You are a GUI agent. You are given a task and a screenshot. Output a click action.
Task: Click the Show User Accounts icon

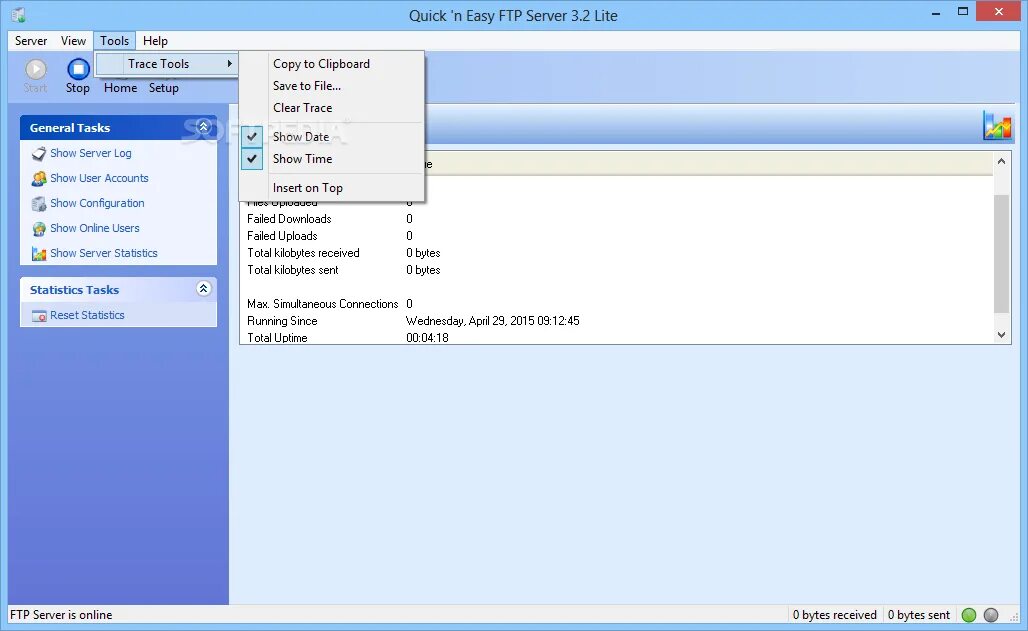pyautogui.click(x=39, y=178)
